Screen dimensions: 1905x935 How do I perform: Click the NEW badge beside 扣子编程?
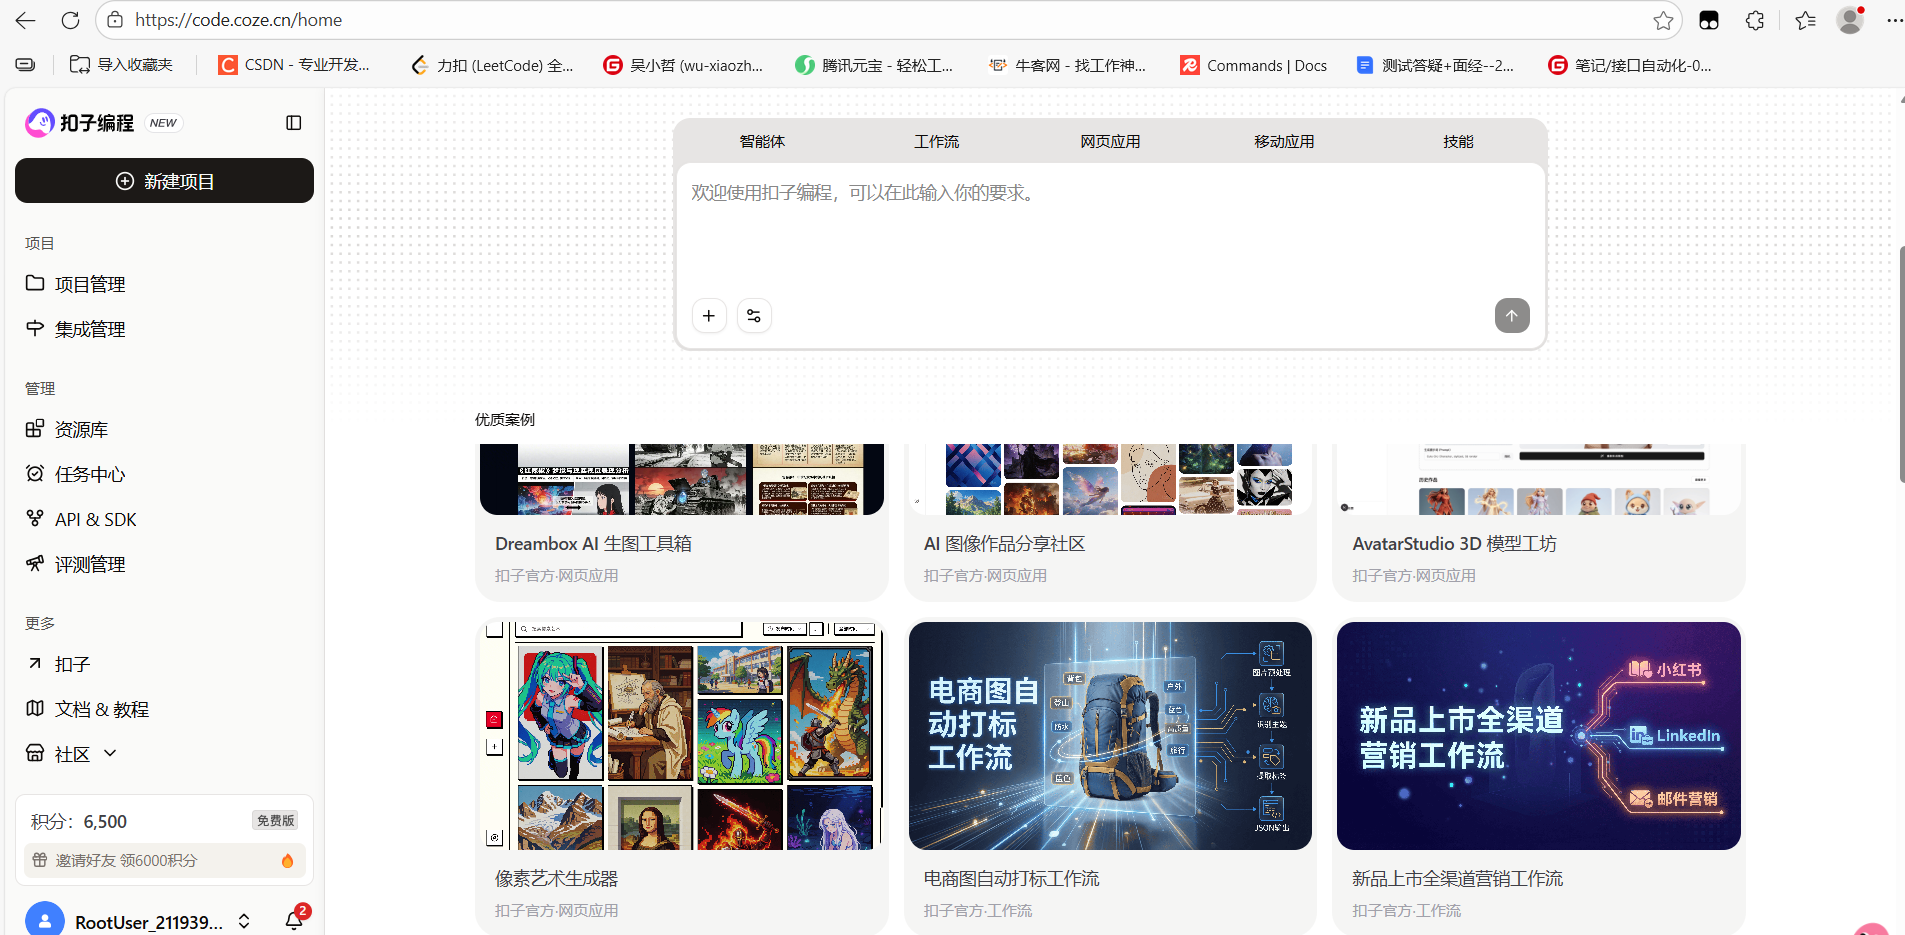[x=163, y=123]
